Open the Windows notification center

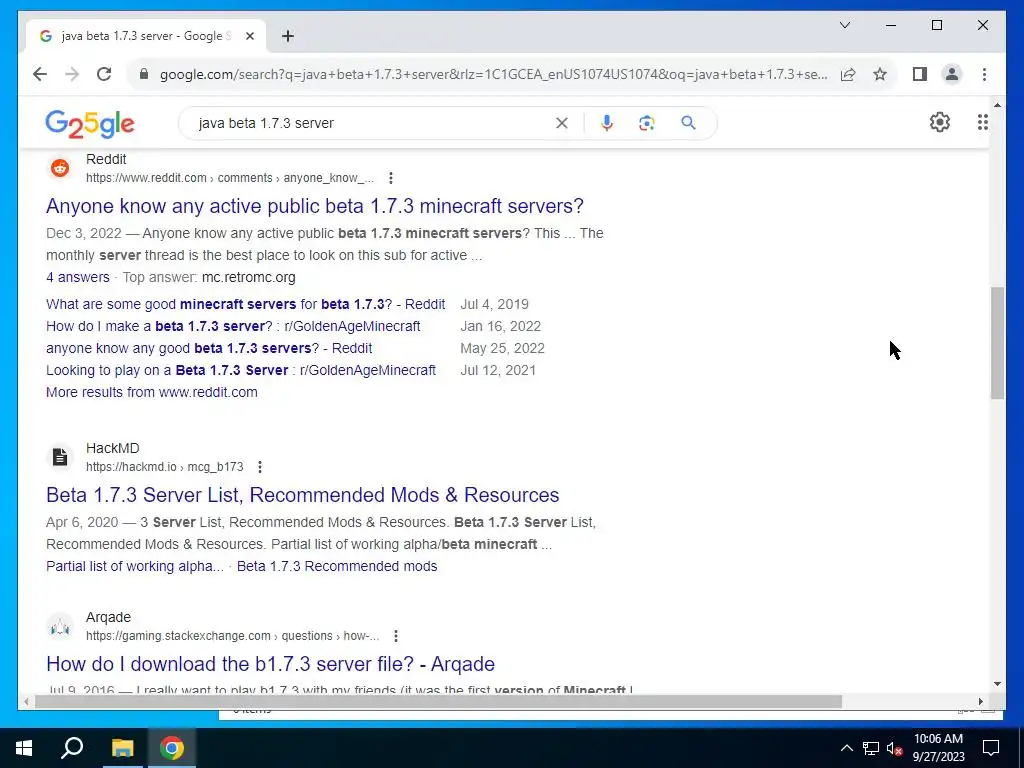(x=991, y=748)
